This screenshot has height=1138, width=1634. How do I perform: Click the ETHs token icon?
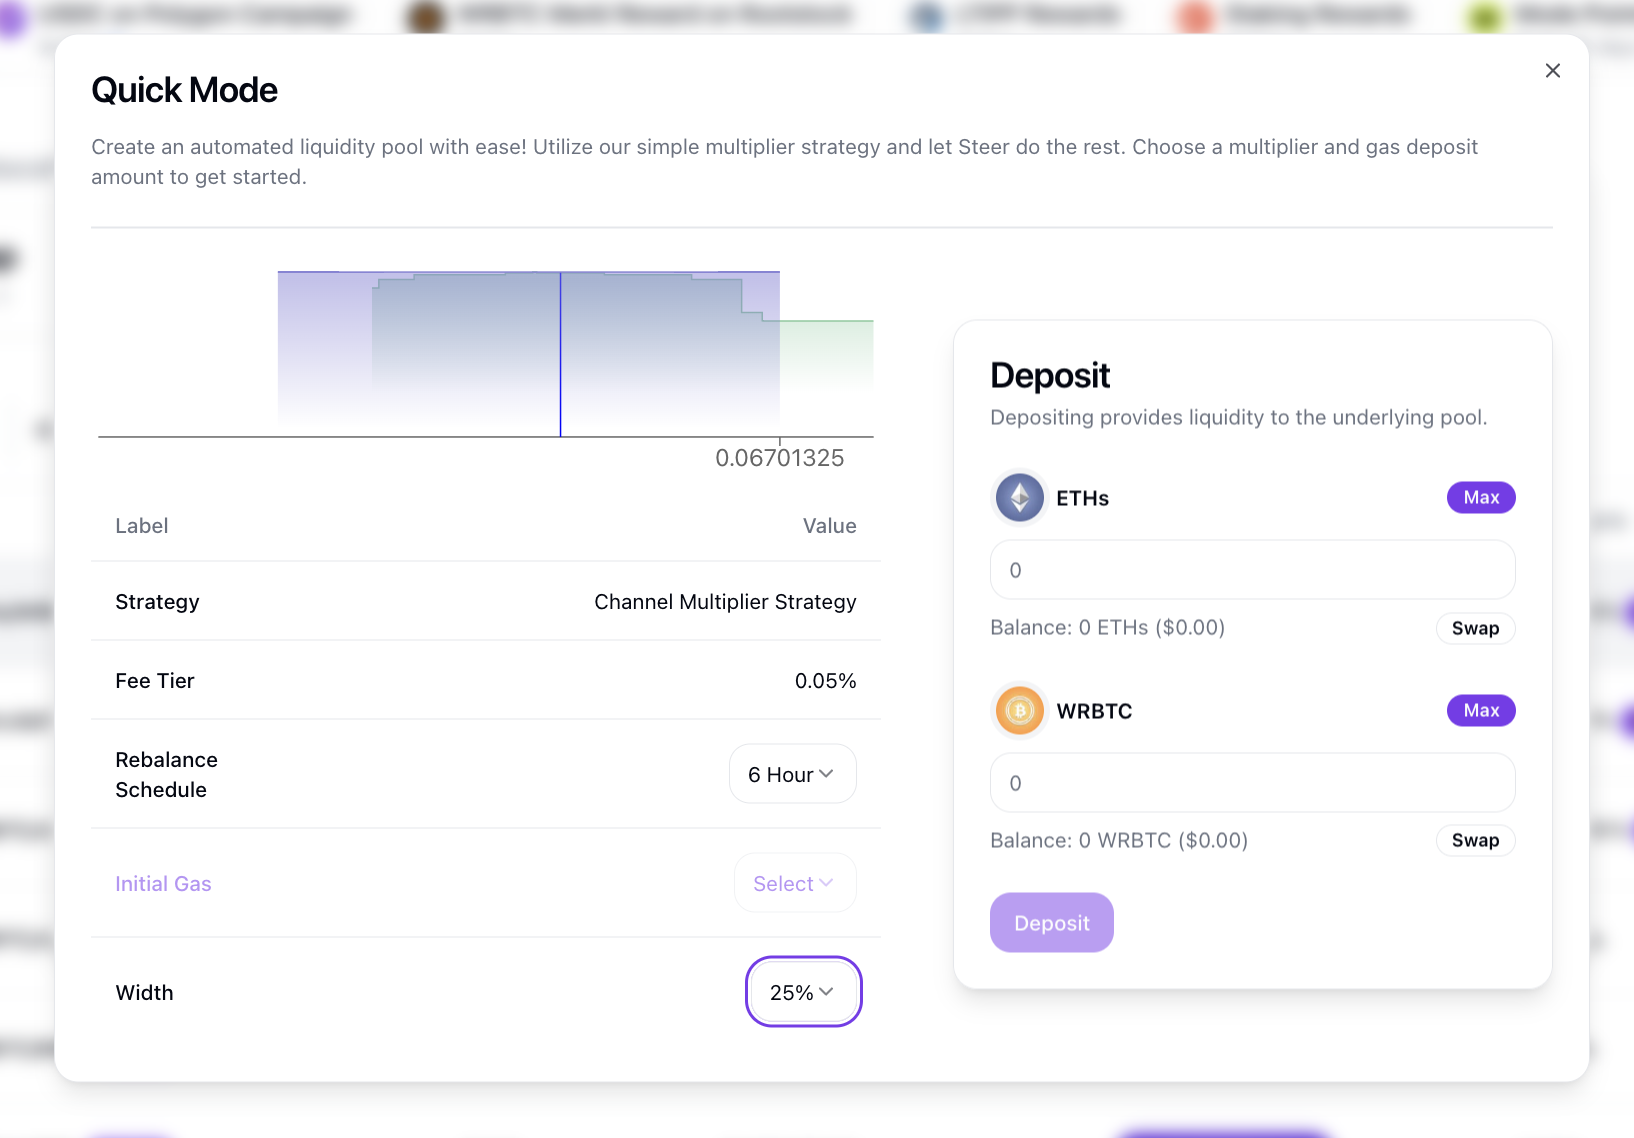pos(1019,498)
